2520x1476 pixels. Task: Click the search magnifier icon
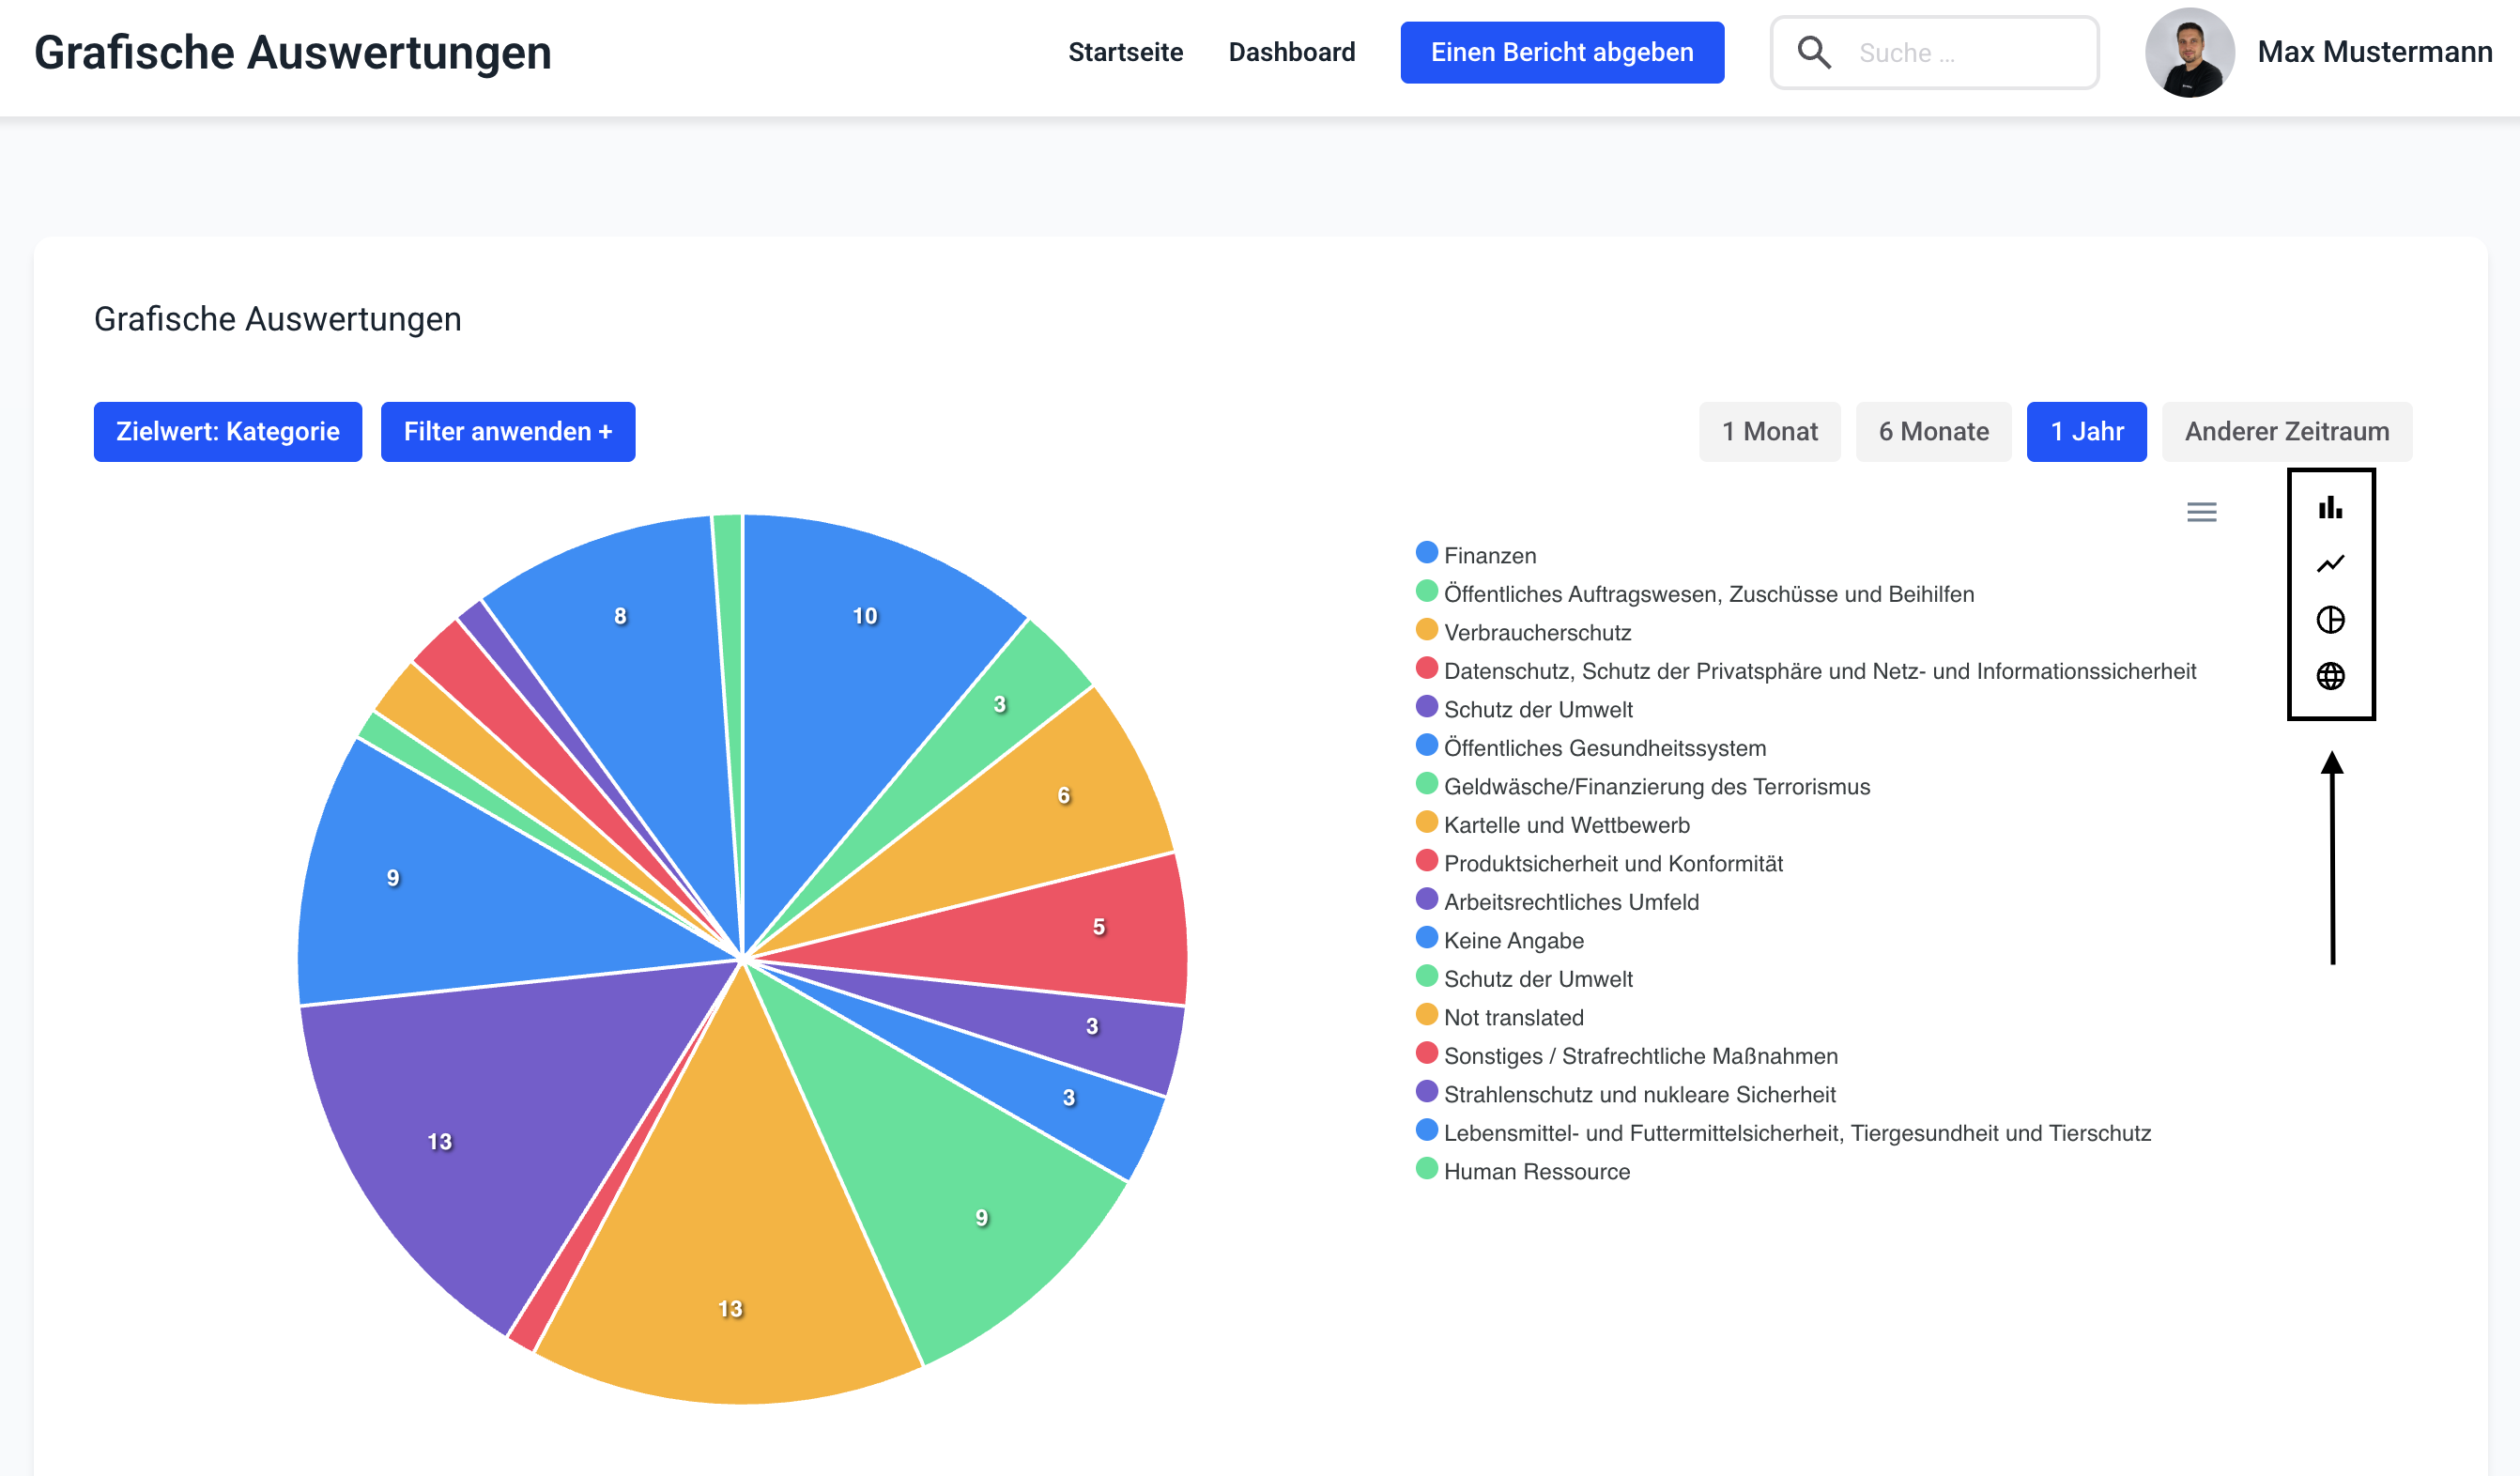[x=1814, y=52]
